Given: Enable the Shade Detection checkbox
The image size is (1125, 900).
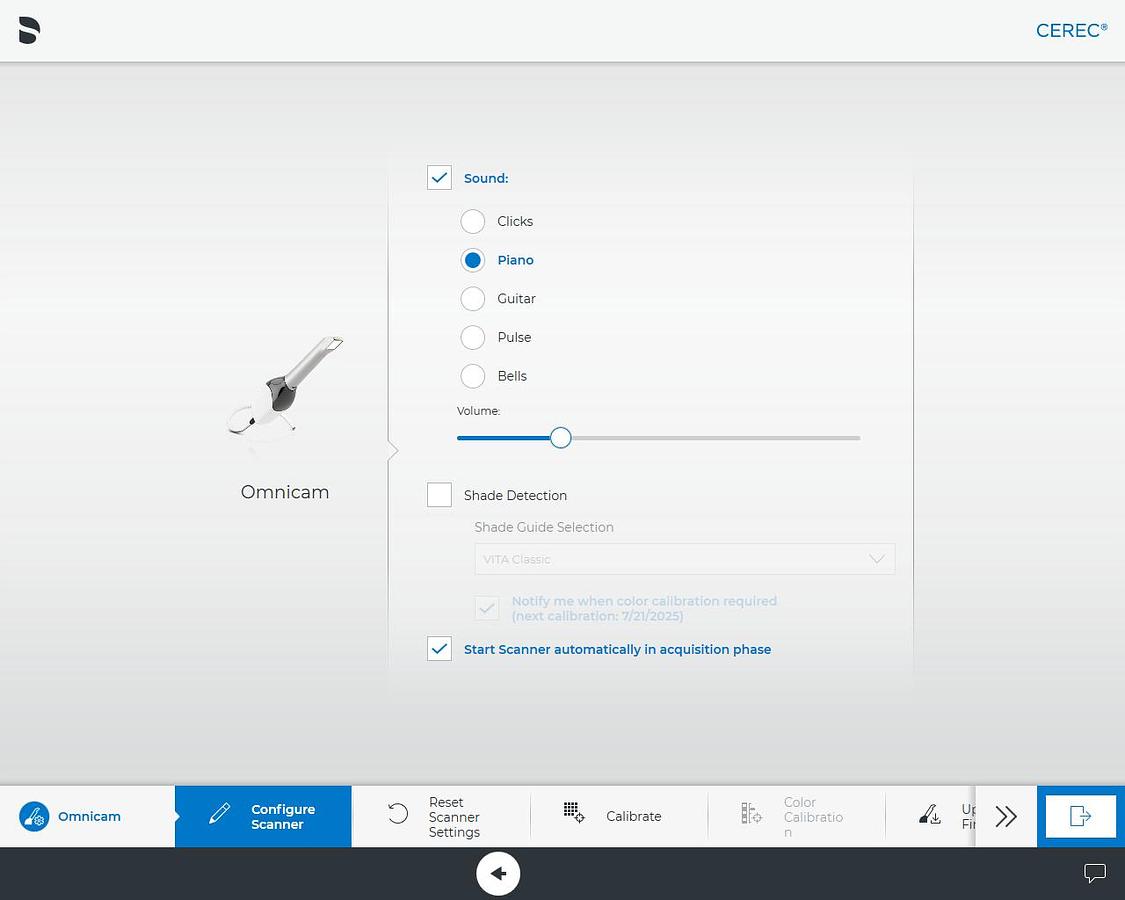Looking at the screenshot, I should 439,495.
